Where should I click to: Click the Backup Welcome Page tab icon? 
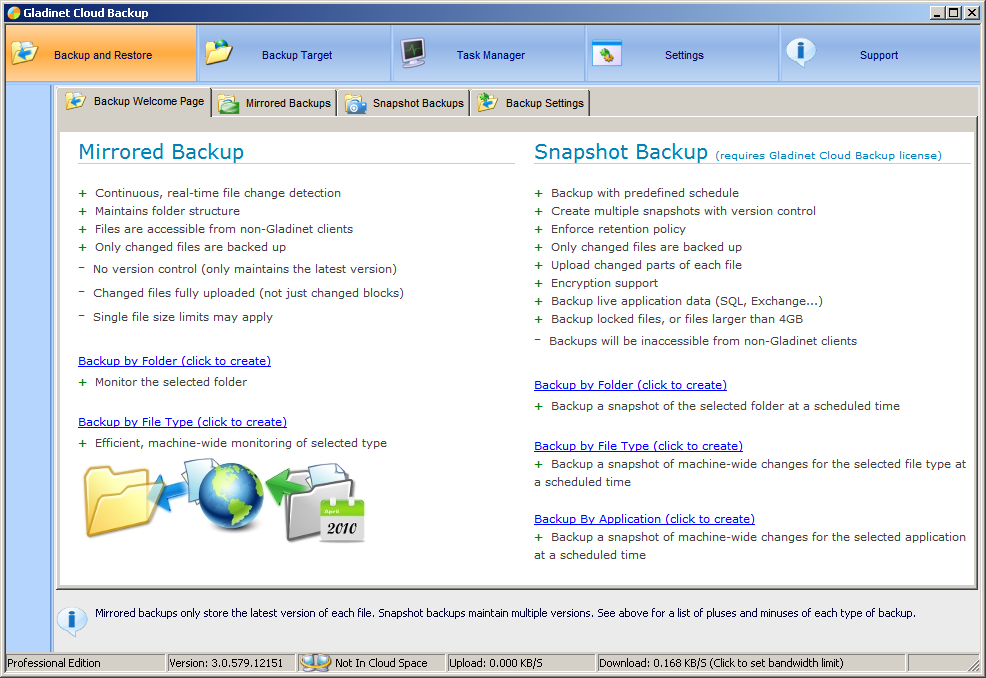tap(76, 101)
